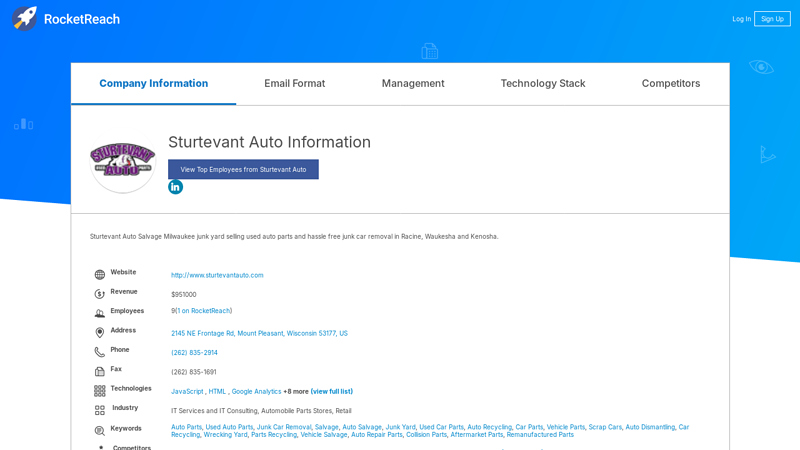Click the Auto Parts keyword link
This screenshot has height=450, width=800.
pyautogui.click(x=186, y=427)
